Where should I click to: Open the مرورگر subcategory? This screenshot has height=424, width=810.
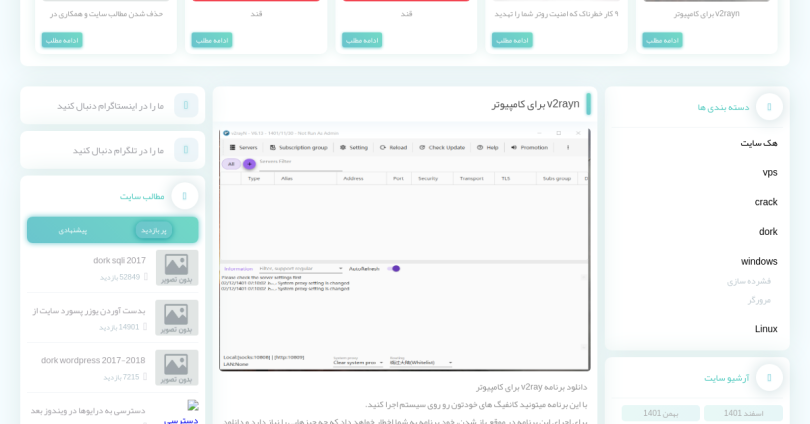click(759, 300)
